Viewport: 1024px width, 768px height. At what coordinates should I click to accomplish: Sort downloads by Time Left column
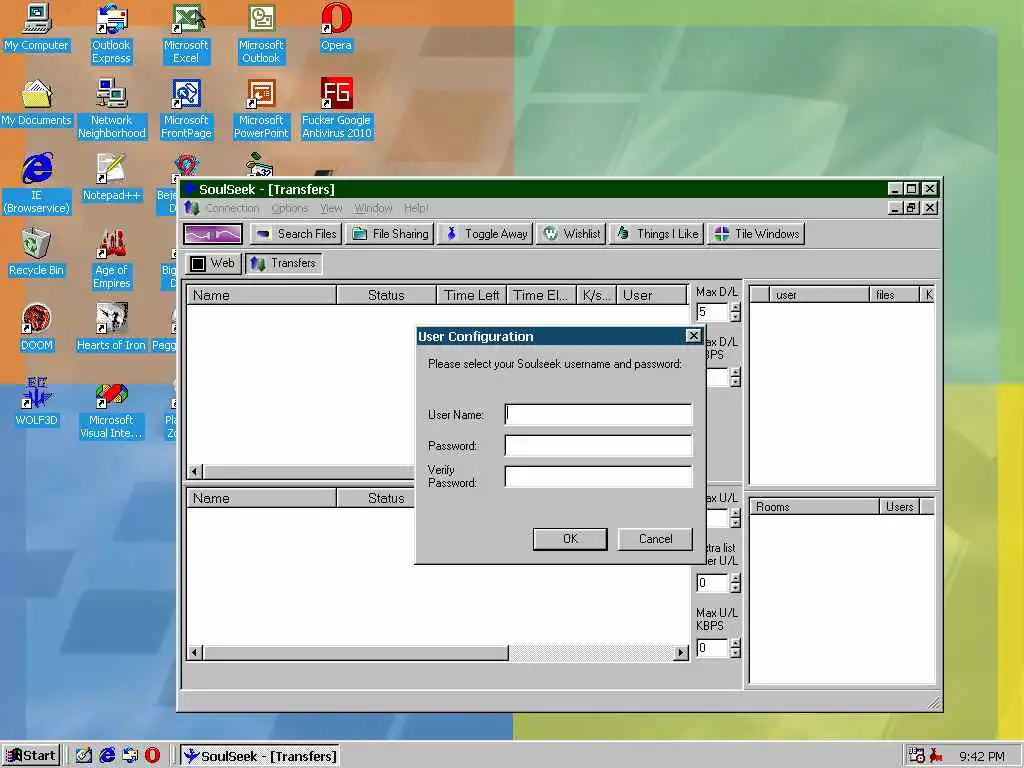point(472,295)
